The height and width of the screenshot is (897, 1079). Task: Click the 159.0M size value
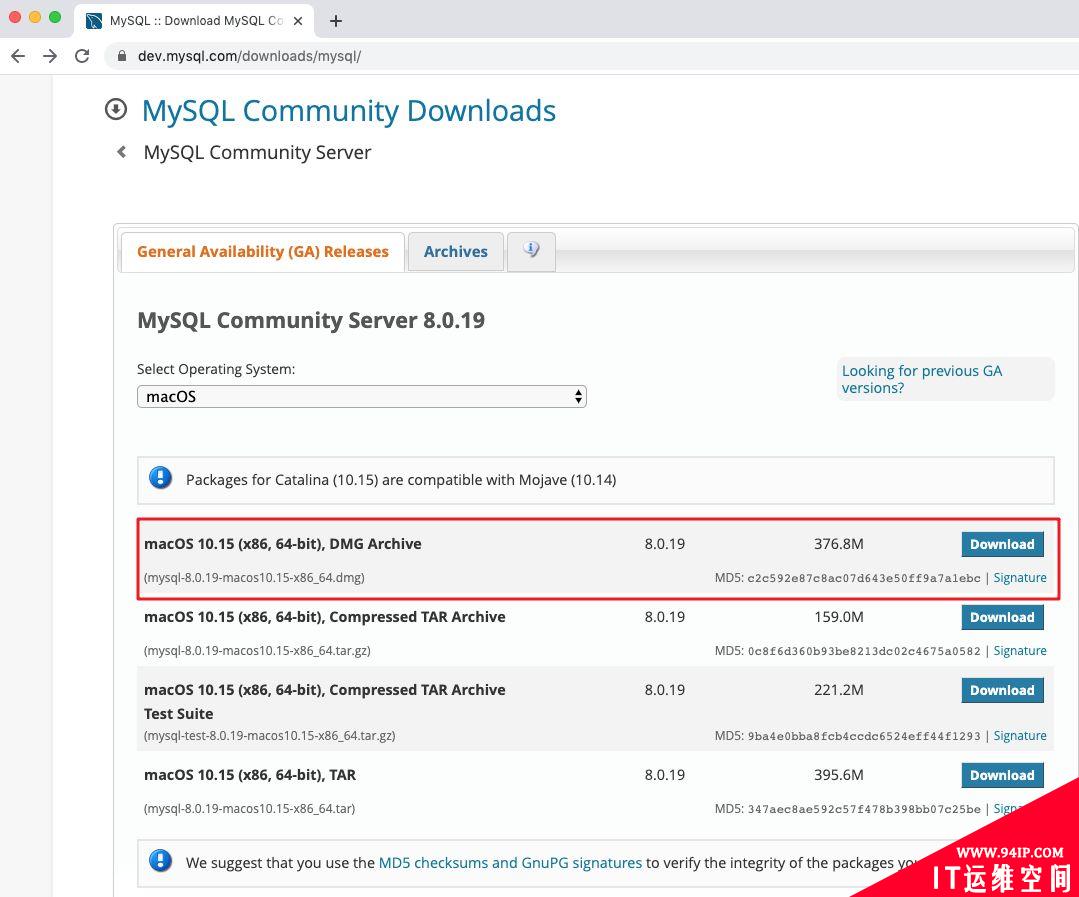(x=838, y=617)
